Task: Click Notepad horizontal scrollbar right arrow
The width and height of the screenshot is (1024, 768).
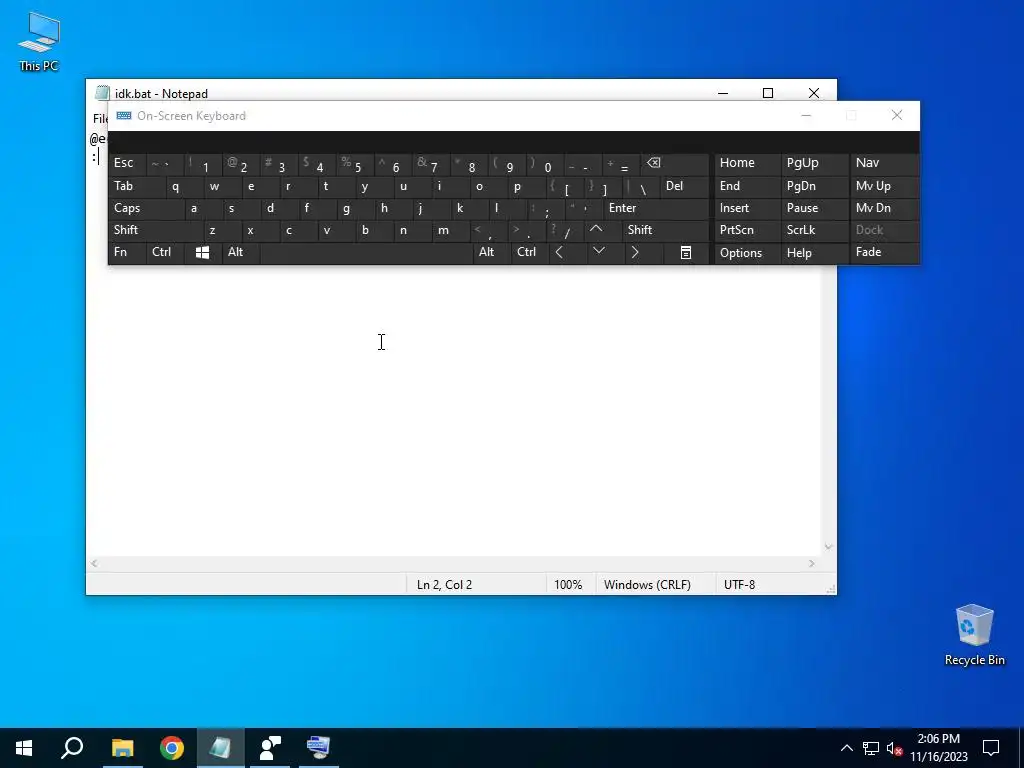Action: [x=812, y=564]
